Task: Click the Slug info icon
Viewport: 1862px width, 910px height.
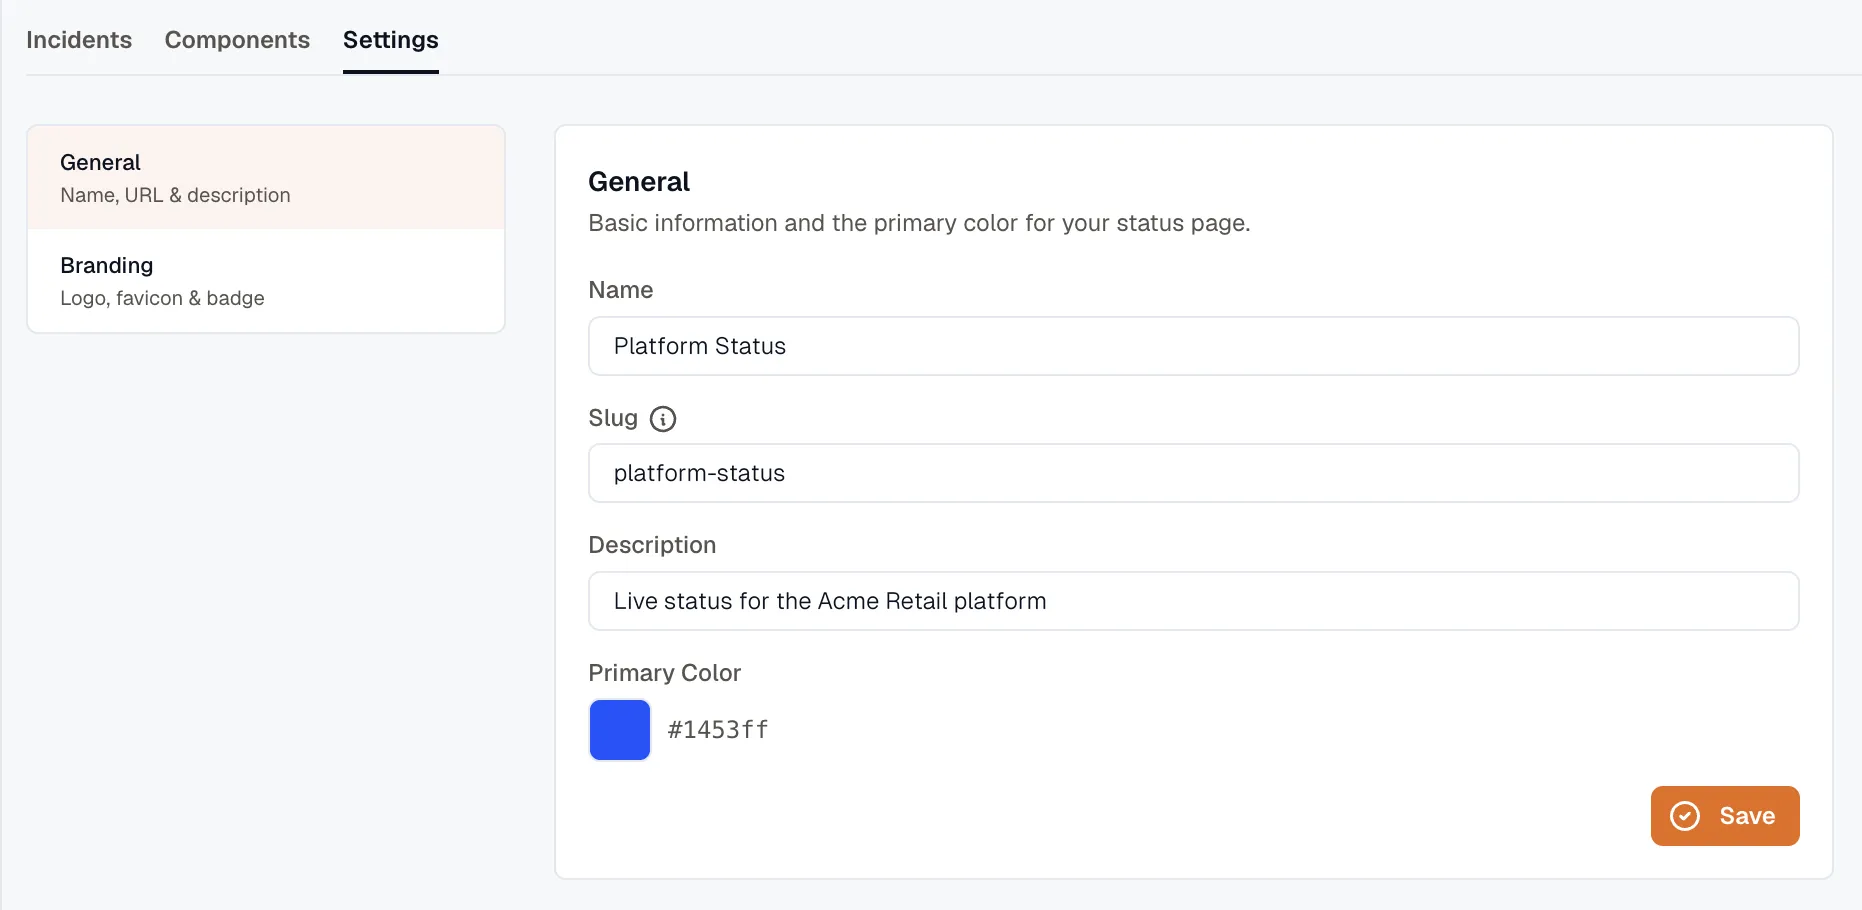Action: (663, 419)
